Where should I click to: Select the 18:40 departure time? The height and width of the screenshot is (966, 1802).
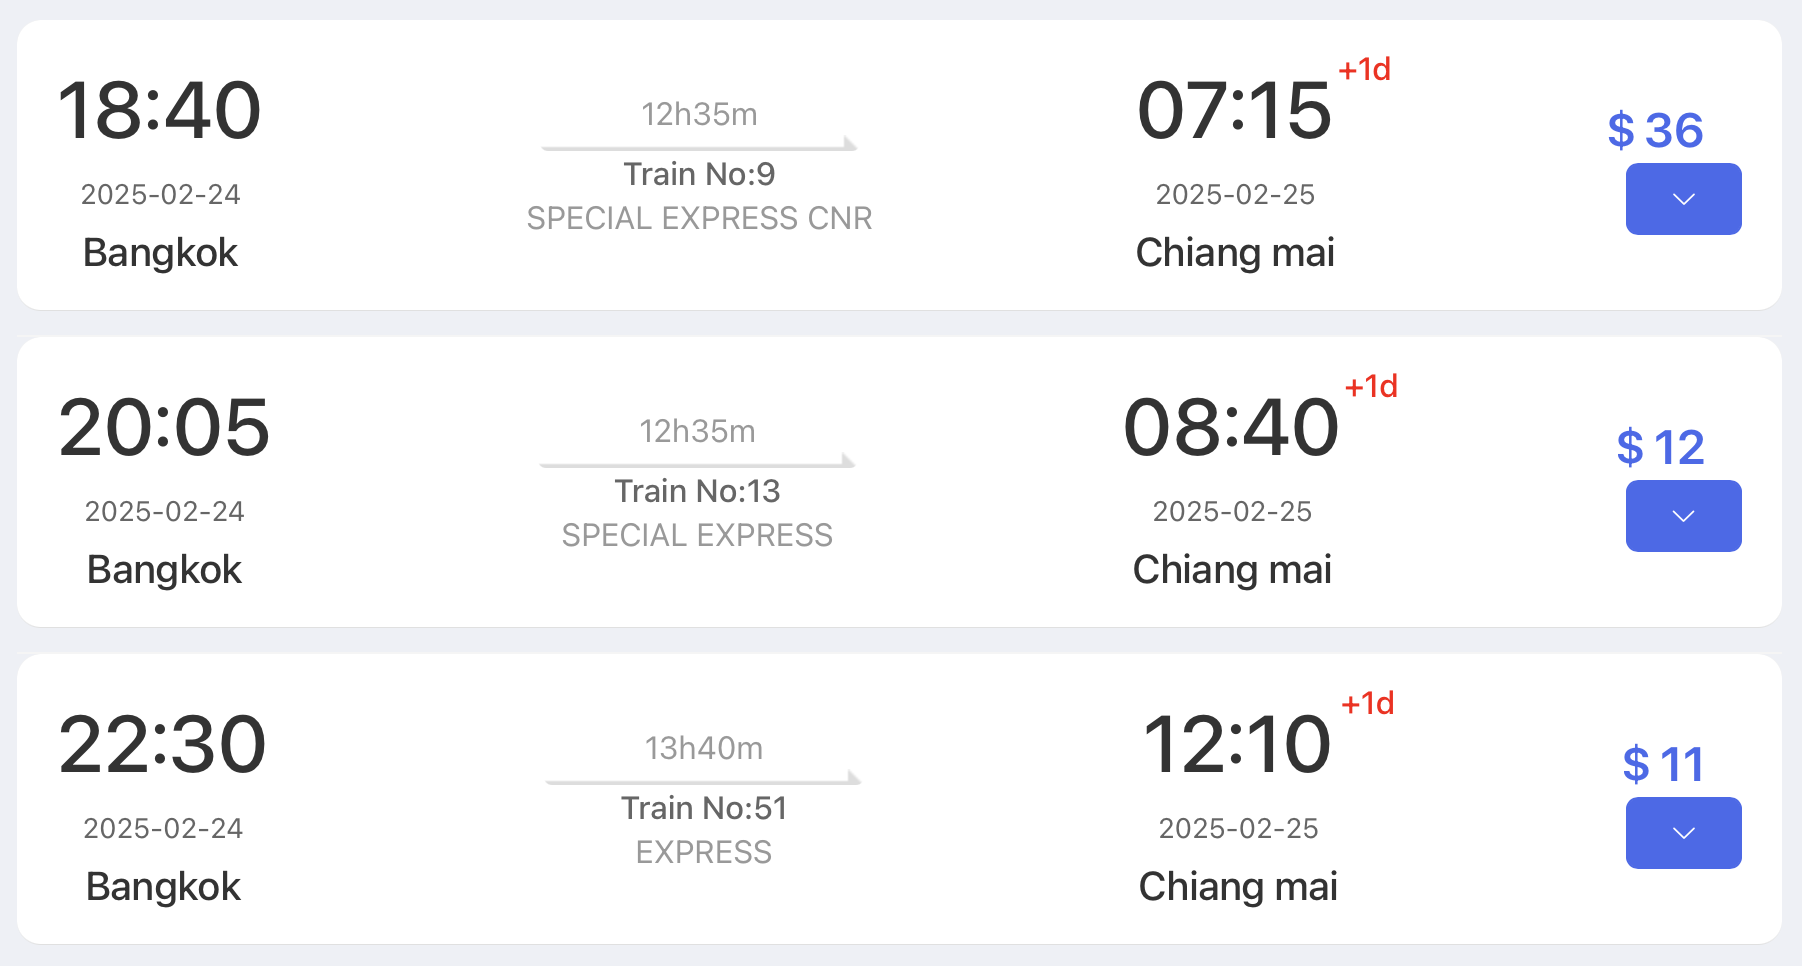tap(160, 111)
